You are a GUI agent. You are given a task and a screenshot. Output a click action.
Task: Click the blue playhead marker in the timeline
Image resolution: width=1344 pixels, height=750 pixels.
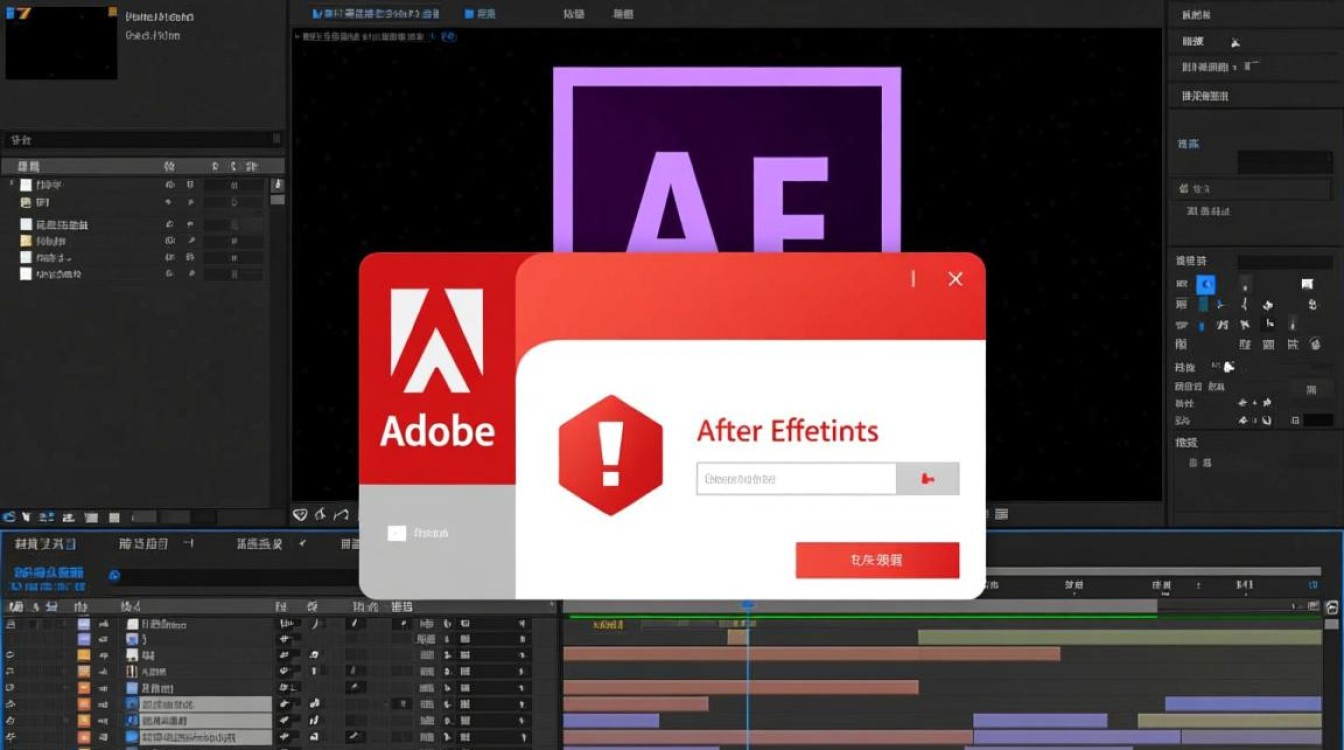pos(747,606)
